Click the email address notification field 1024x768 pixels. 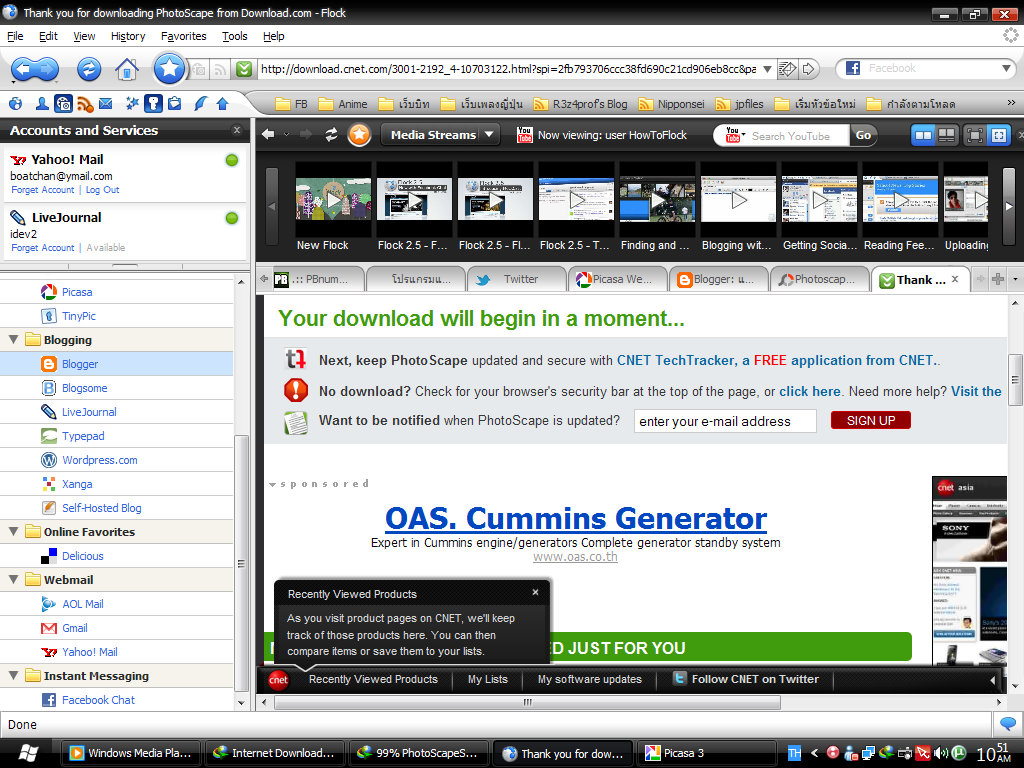click(x=725, y=421)
